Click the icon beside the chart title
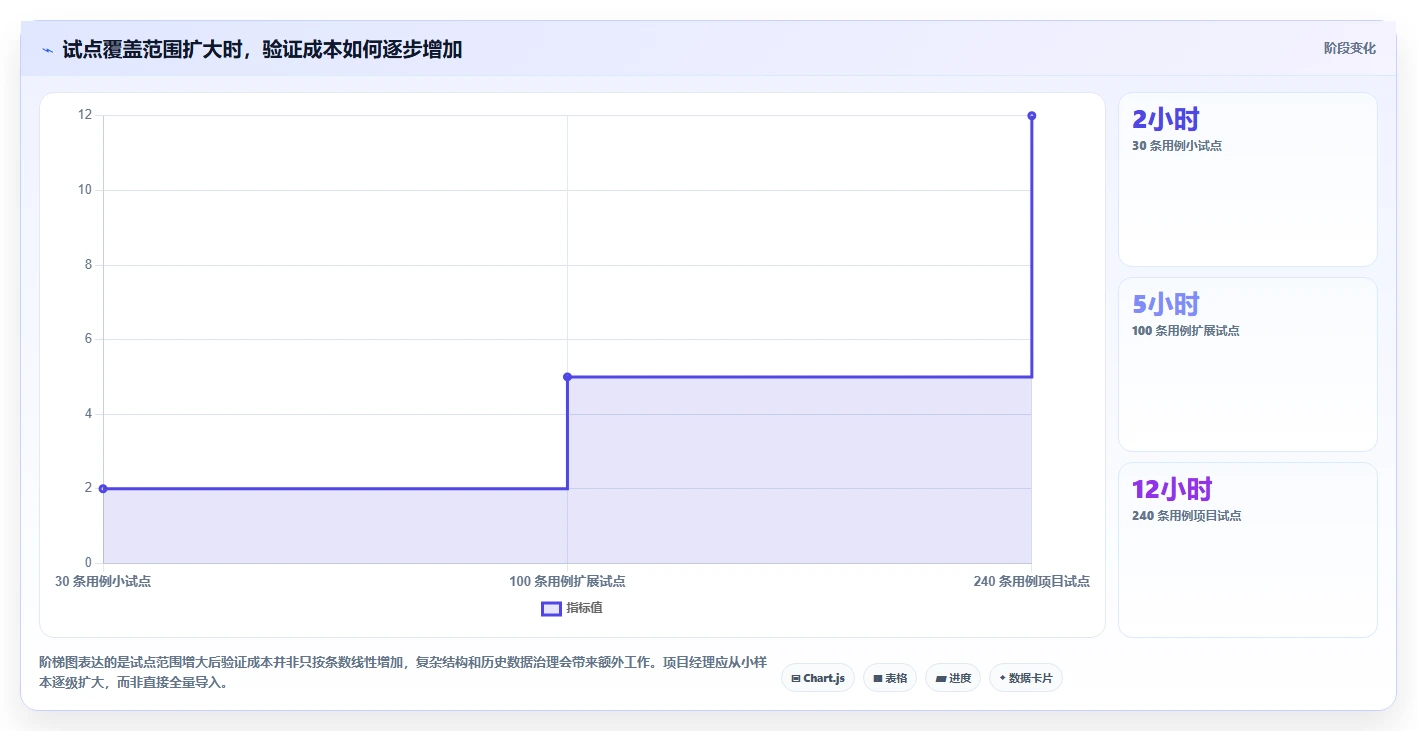Screen dimensions: 1417x731 (47, 49)
